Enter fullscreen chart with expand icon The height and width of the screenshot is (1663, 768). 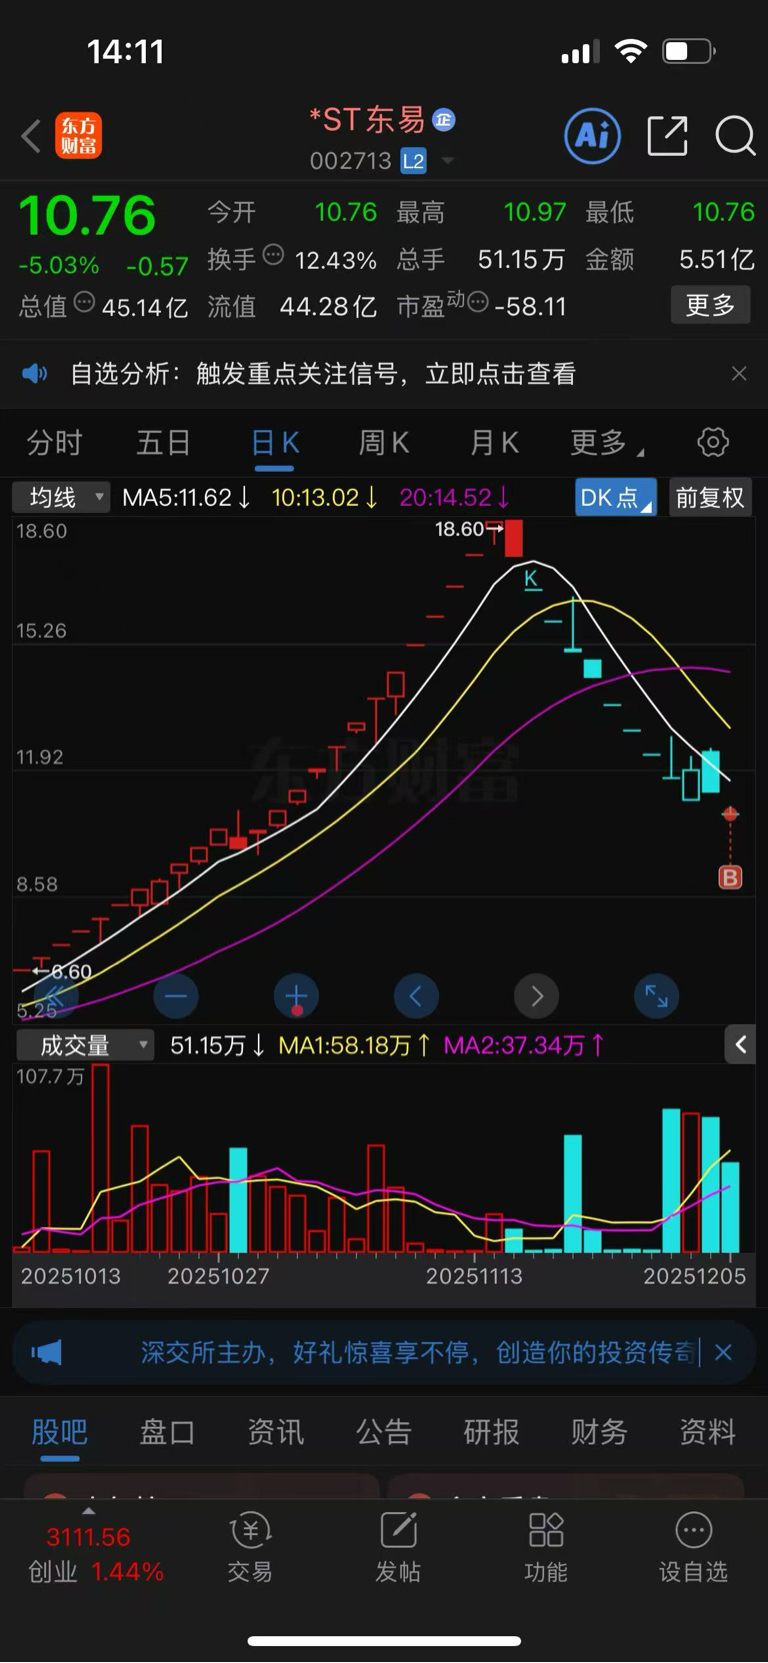point(657,996)
